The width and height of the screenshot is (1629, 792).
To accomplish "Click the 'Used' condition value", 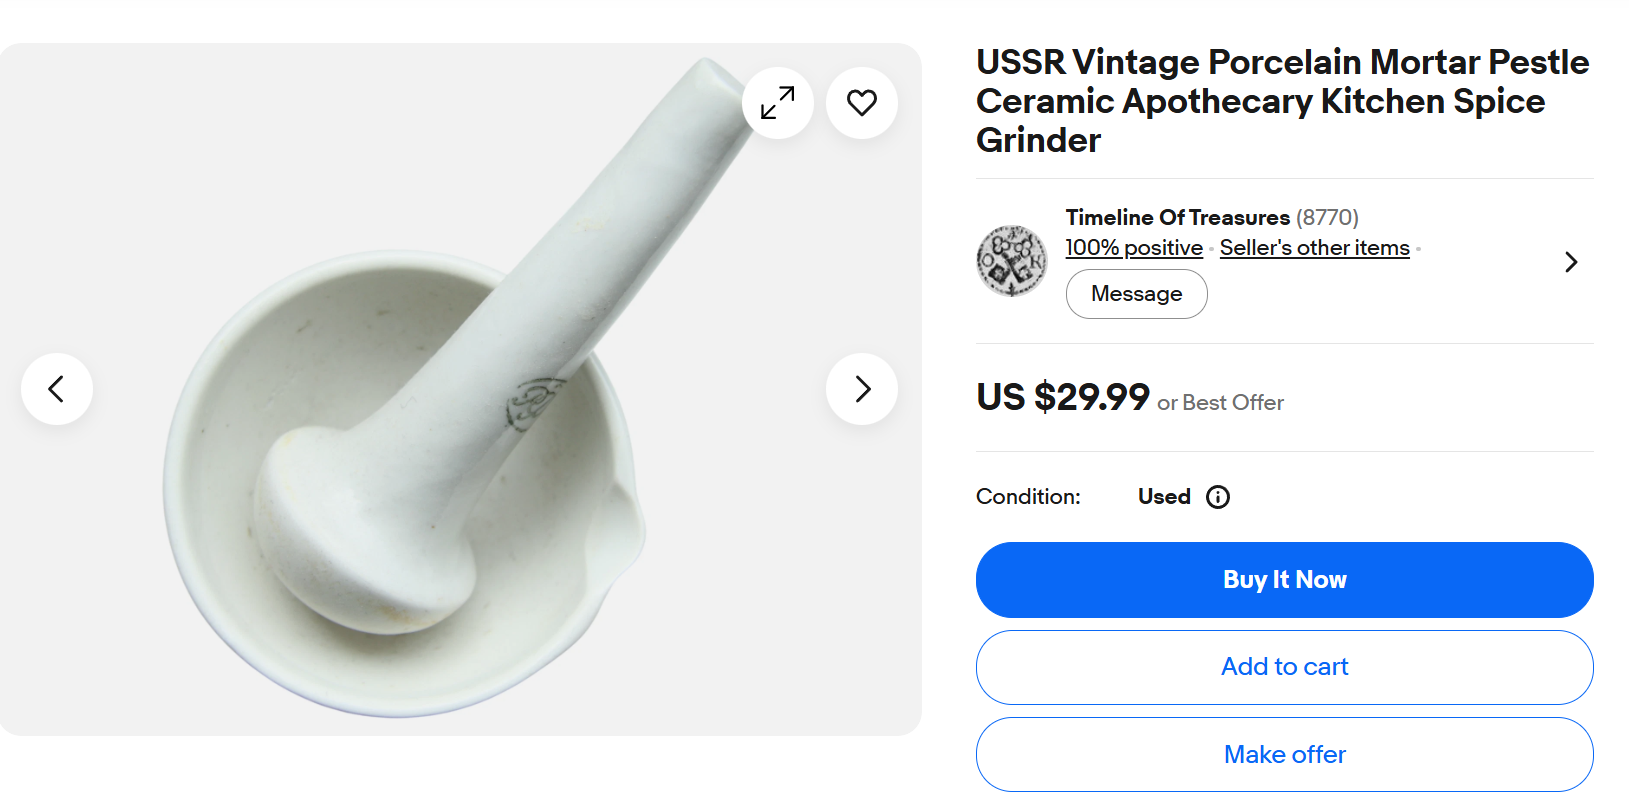I will point(1164,497).
